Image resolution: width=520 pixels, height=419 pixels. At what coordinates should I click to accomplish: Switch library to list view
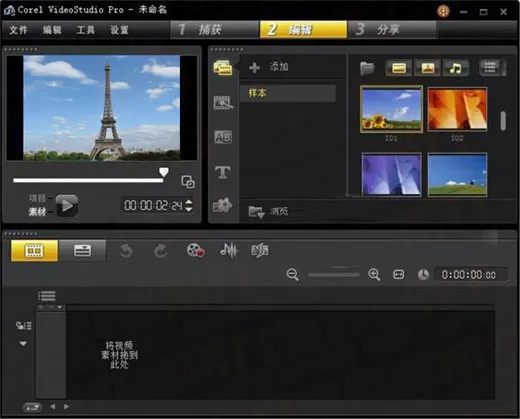click(489, 68)
